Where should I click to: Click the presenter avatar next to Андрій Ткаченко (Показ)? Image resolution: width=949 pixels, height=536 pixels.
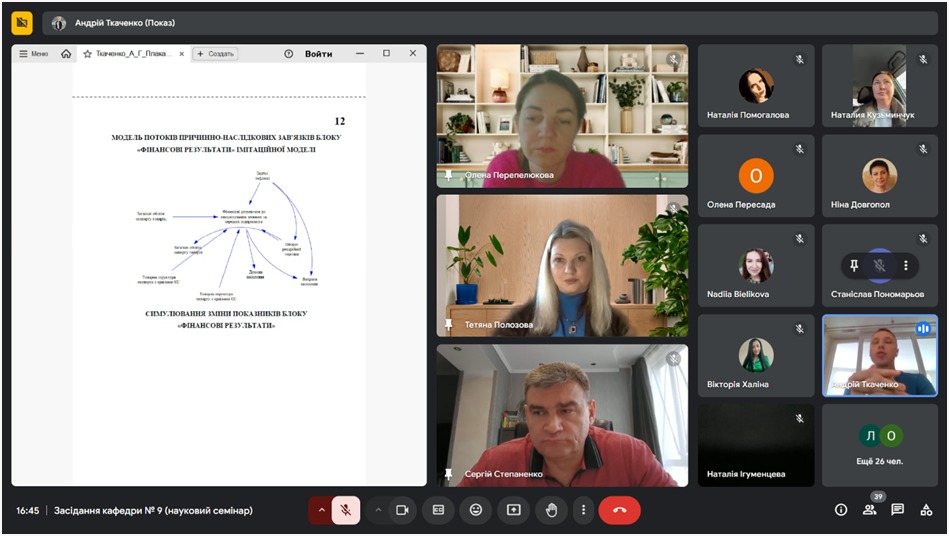(59, 23)
